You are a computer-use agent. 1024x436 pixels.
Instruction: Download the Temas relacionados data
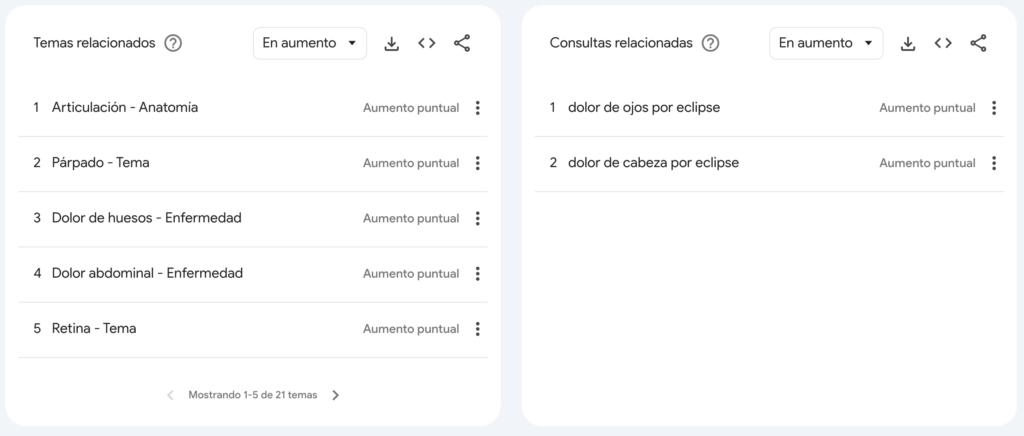point(392,43)
